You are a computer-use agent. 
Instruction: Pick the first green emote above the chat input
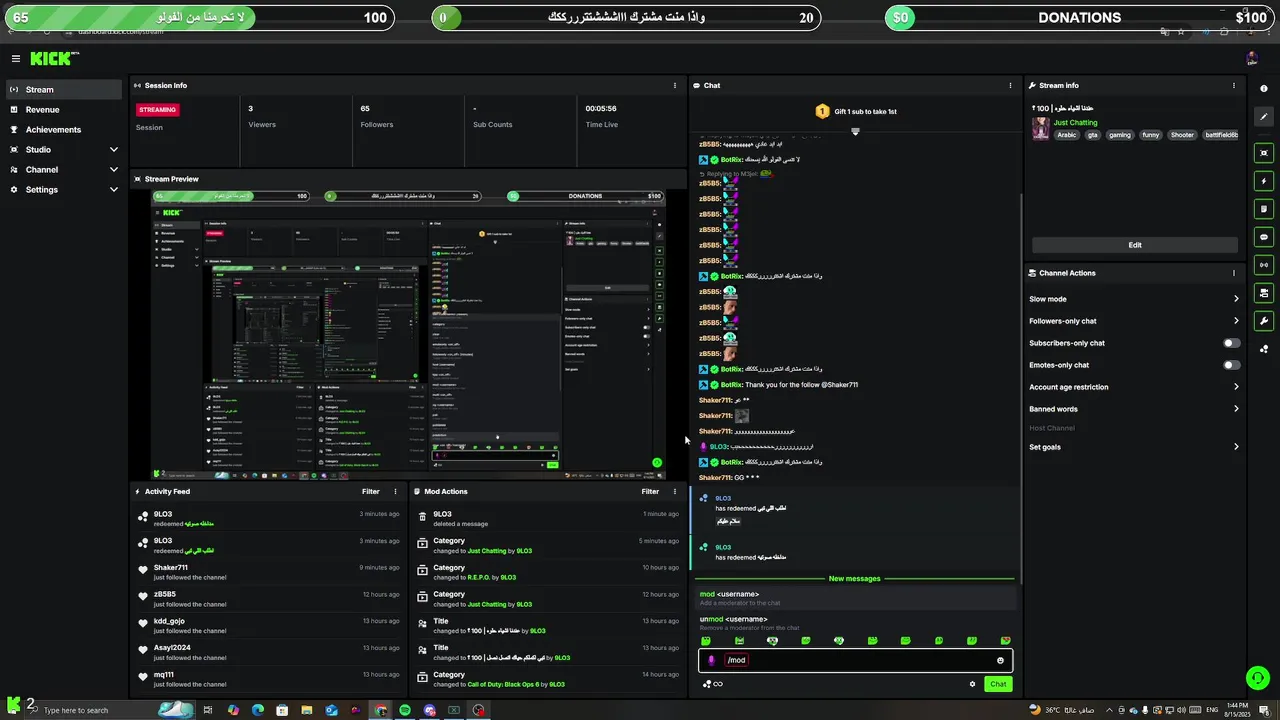click(x=706, y=641)
